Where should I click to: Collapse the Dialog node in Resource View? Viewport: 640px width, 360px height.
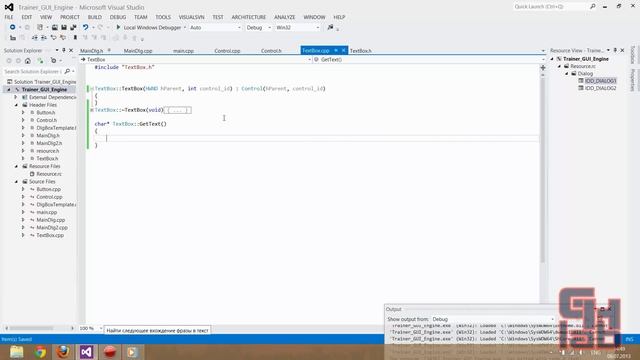coord(567,73)
